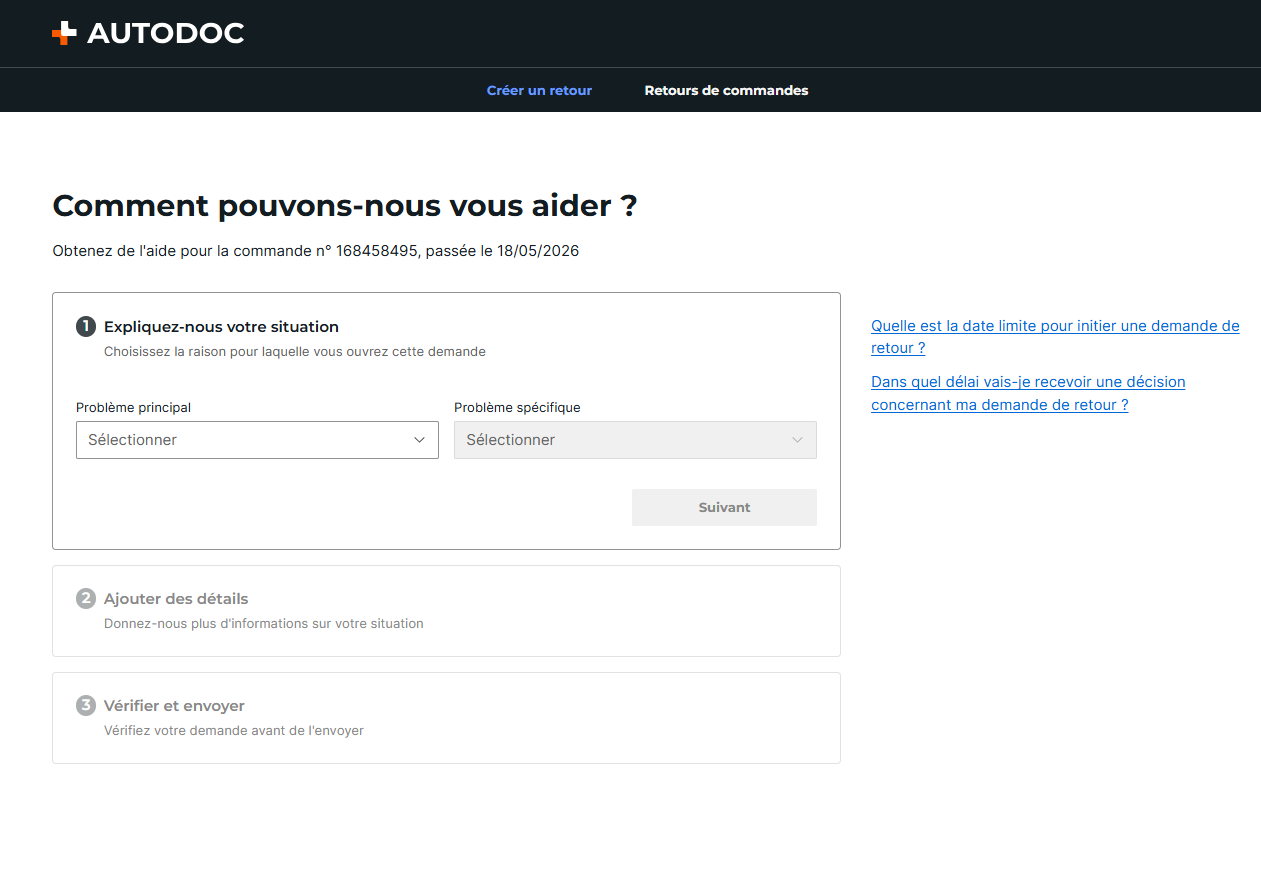Switch to Retours de commandes tab
This screenshot has height=873, width=1261.
point(726,90)
